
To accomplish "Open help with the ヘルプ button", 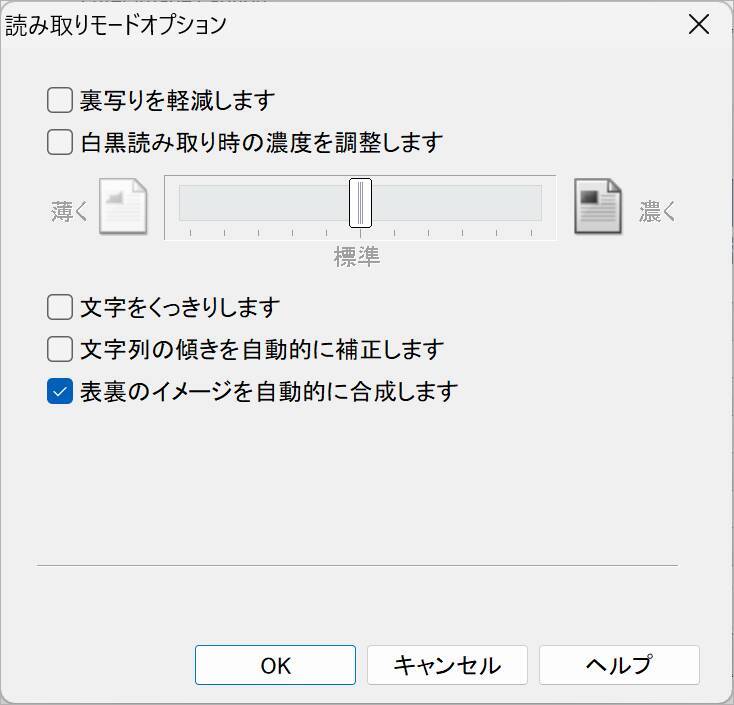I will pos(618,665).
